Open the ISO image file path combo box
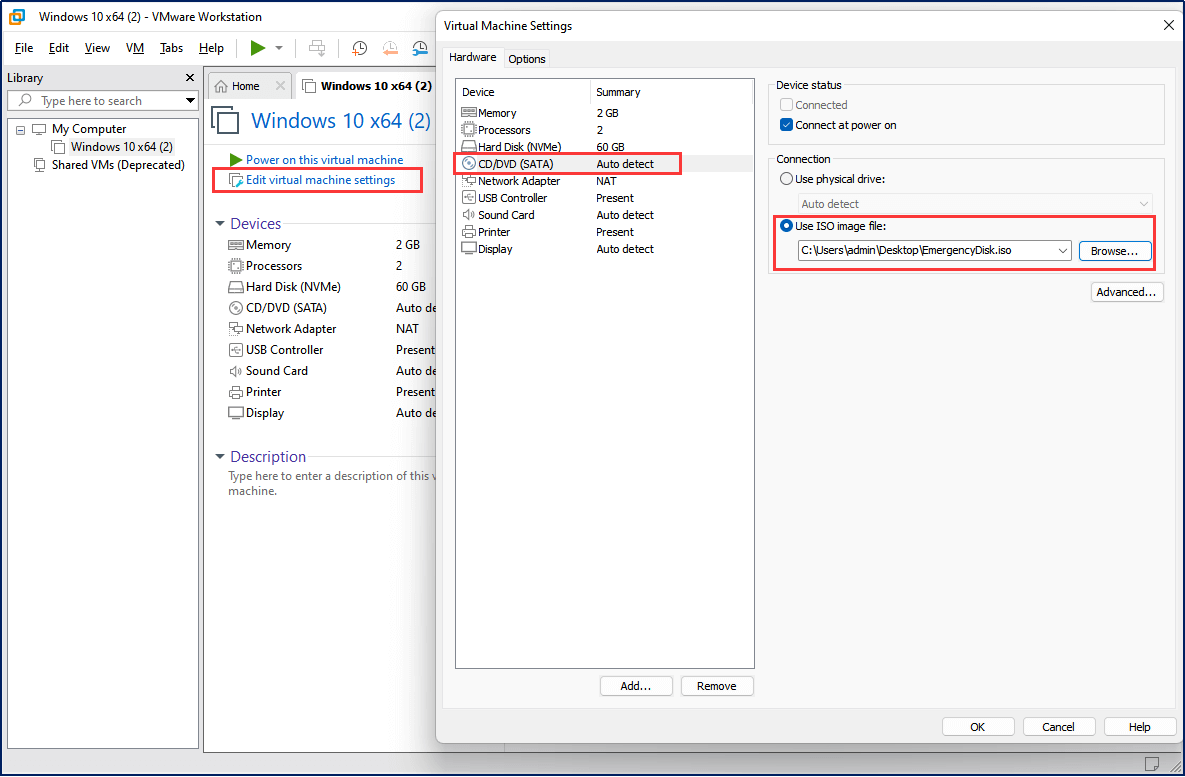Image resolution: width=1185 pixels, height=777 pixels. (x=935, y=250)
